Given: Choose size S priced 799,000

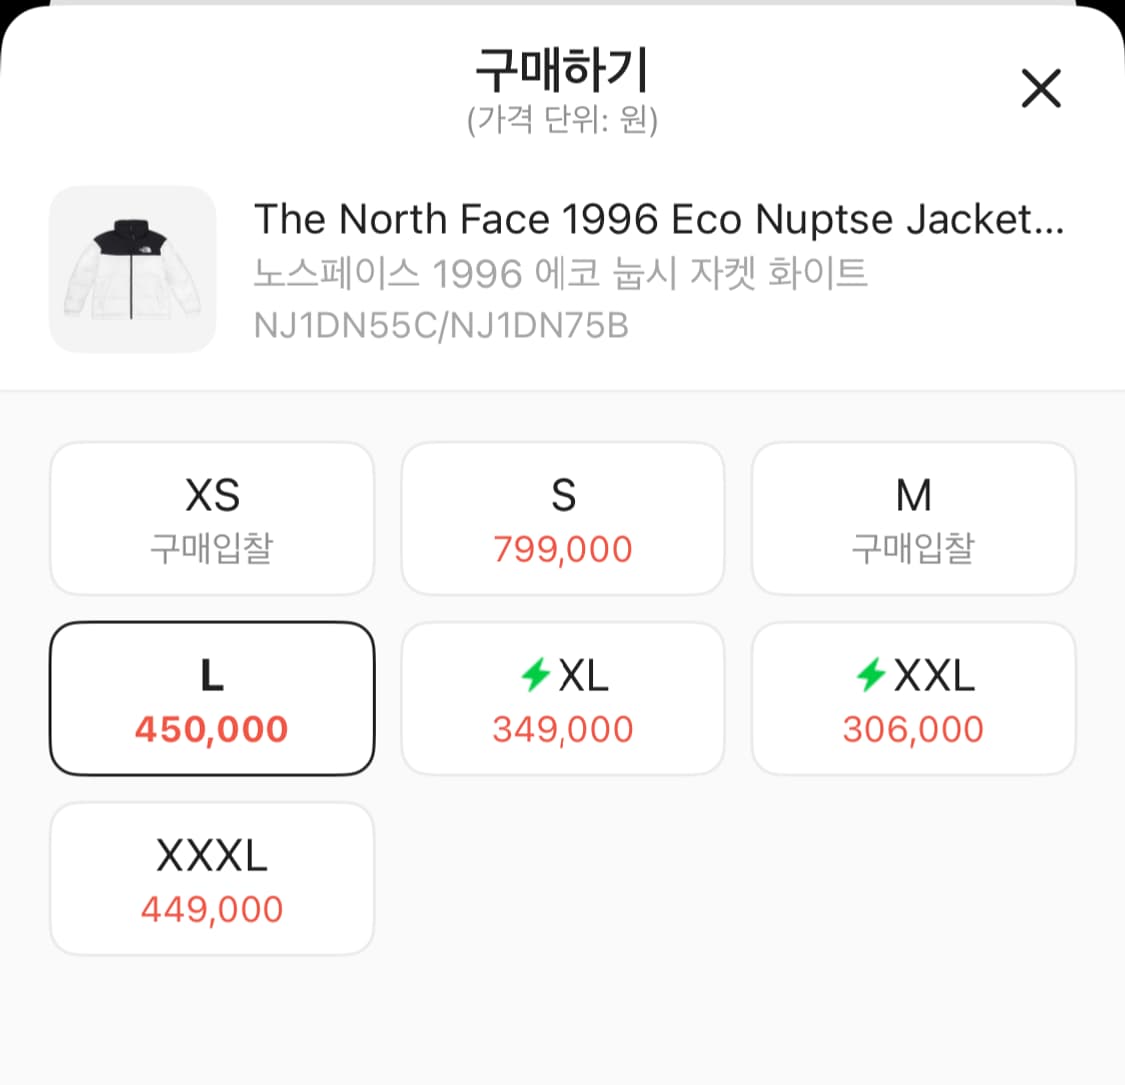Looking at the screenshot, I should coord(562,517).
